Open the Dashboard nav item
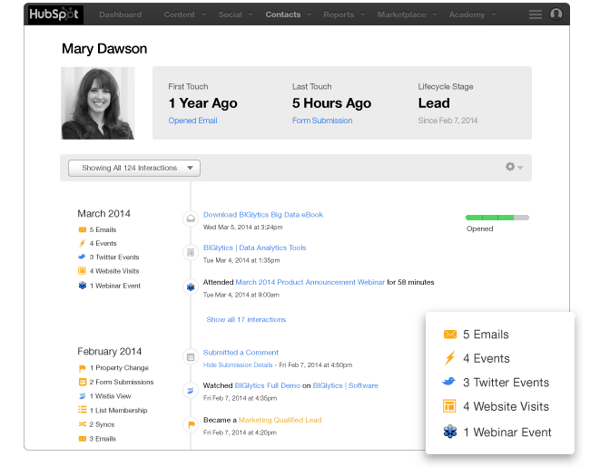 pos(120,14)
